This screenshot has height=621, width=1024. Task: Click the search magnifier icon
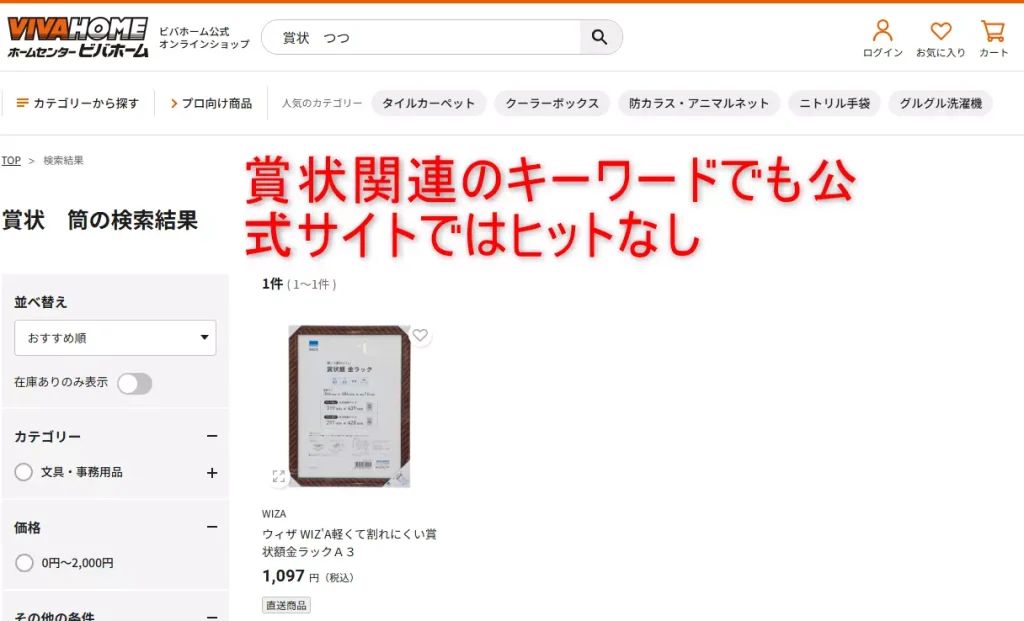coord(600,36)
